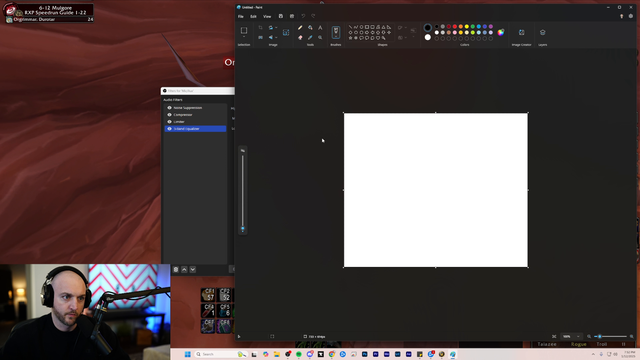Click the Save icon in Paint
This screenshot has width=640, height=360.
280,16
